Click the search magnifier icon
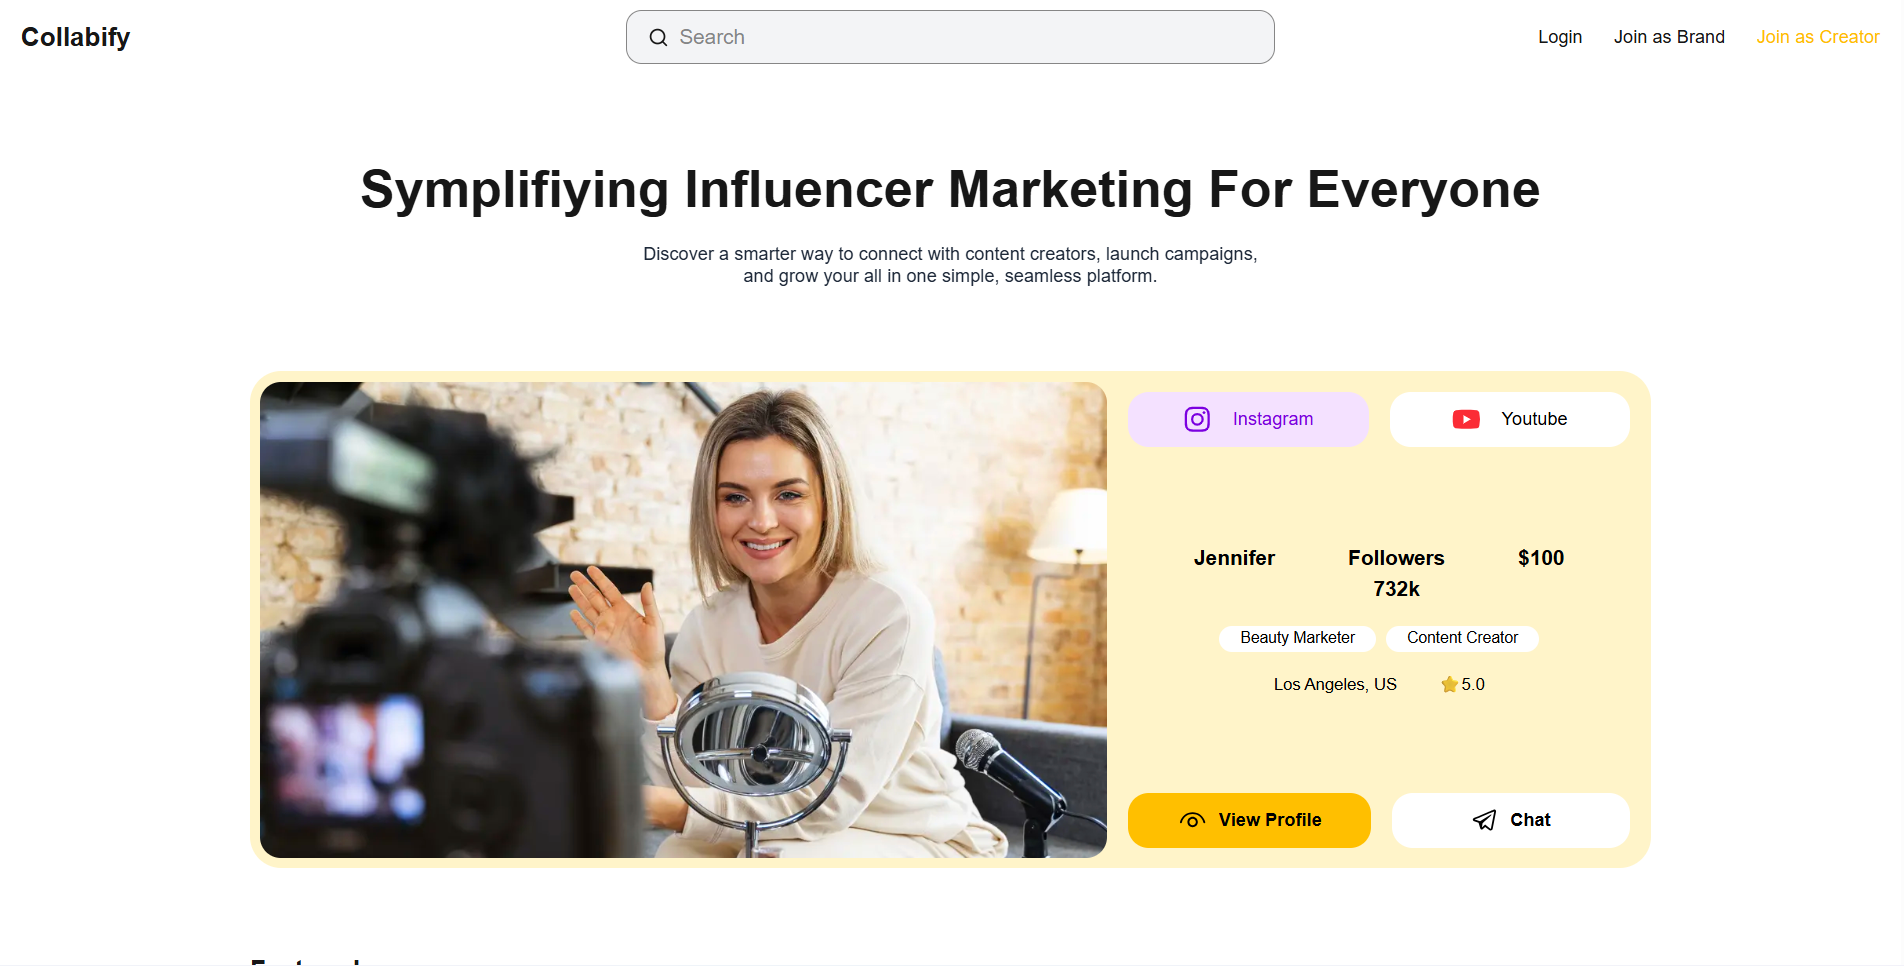The width and height of the screenshot is (1904, 966). click(x=658, y=38)
